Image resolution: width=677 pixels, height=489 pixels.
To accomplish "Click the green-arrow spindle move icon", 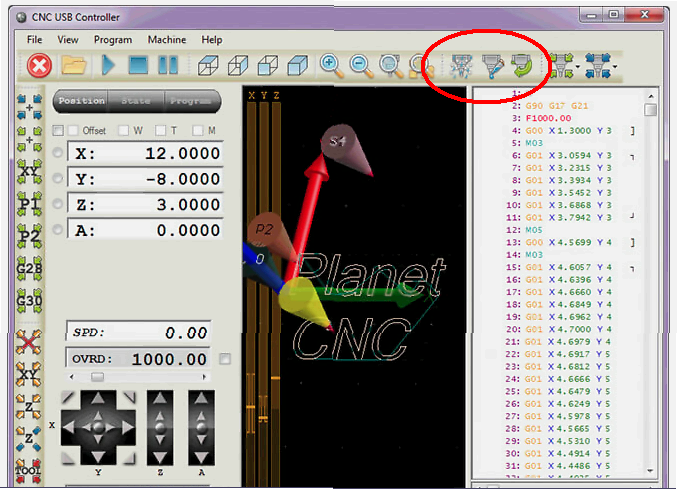I will coord(561,66).
